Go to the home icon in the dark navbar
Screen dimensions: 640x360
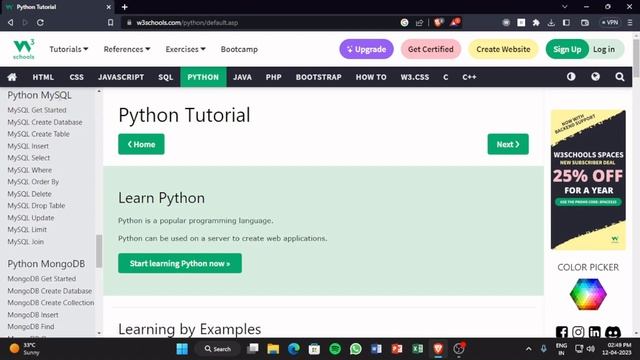(12, 77)
